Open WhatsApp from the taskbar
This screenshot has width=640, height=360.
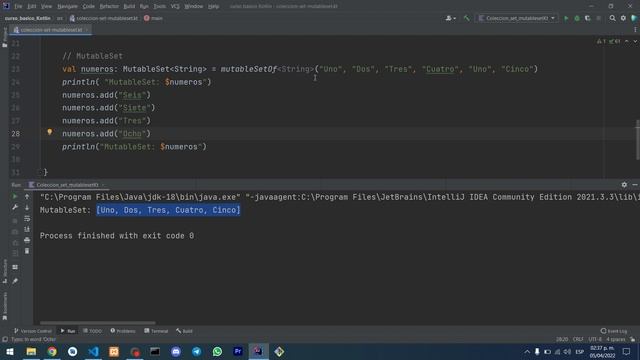pos(217,351)
